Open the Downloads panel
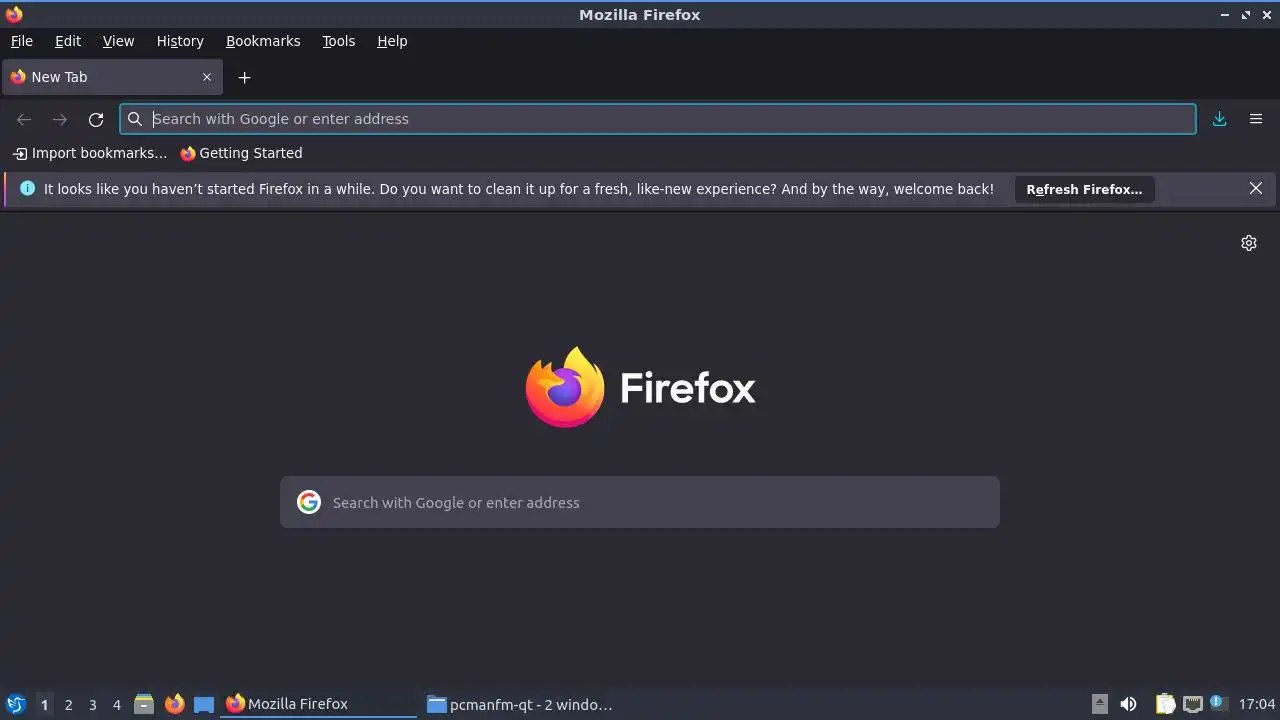Screen dimensions: 1280x720 point(1220,119)
